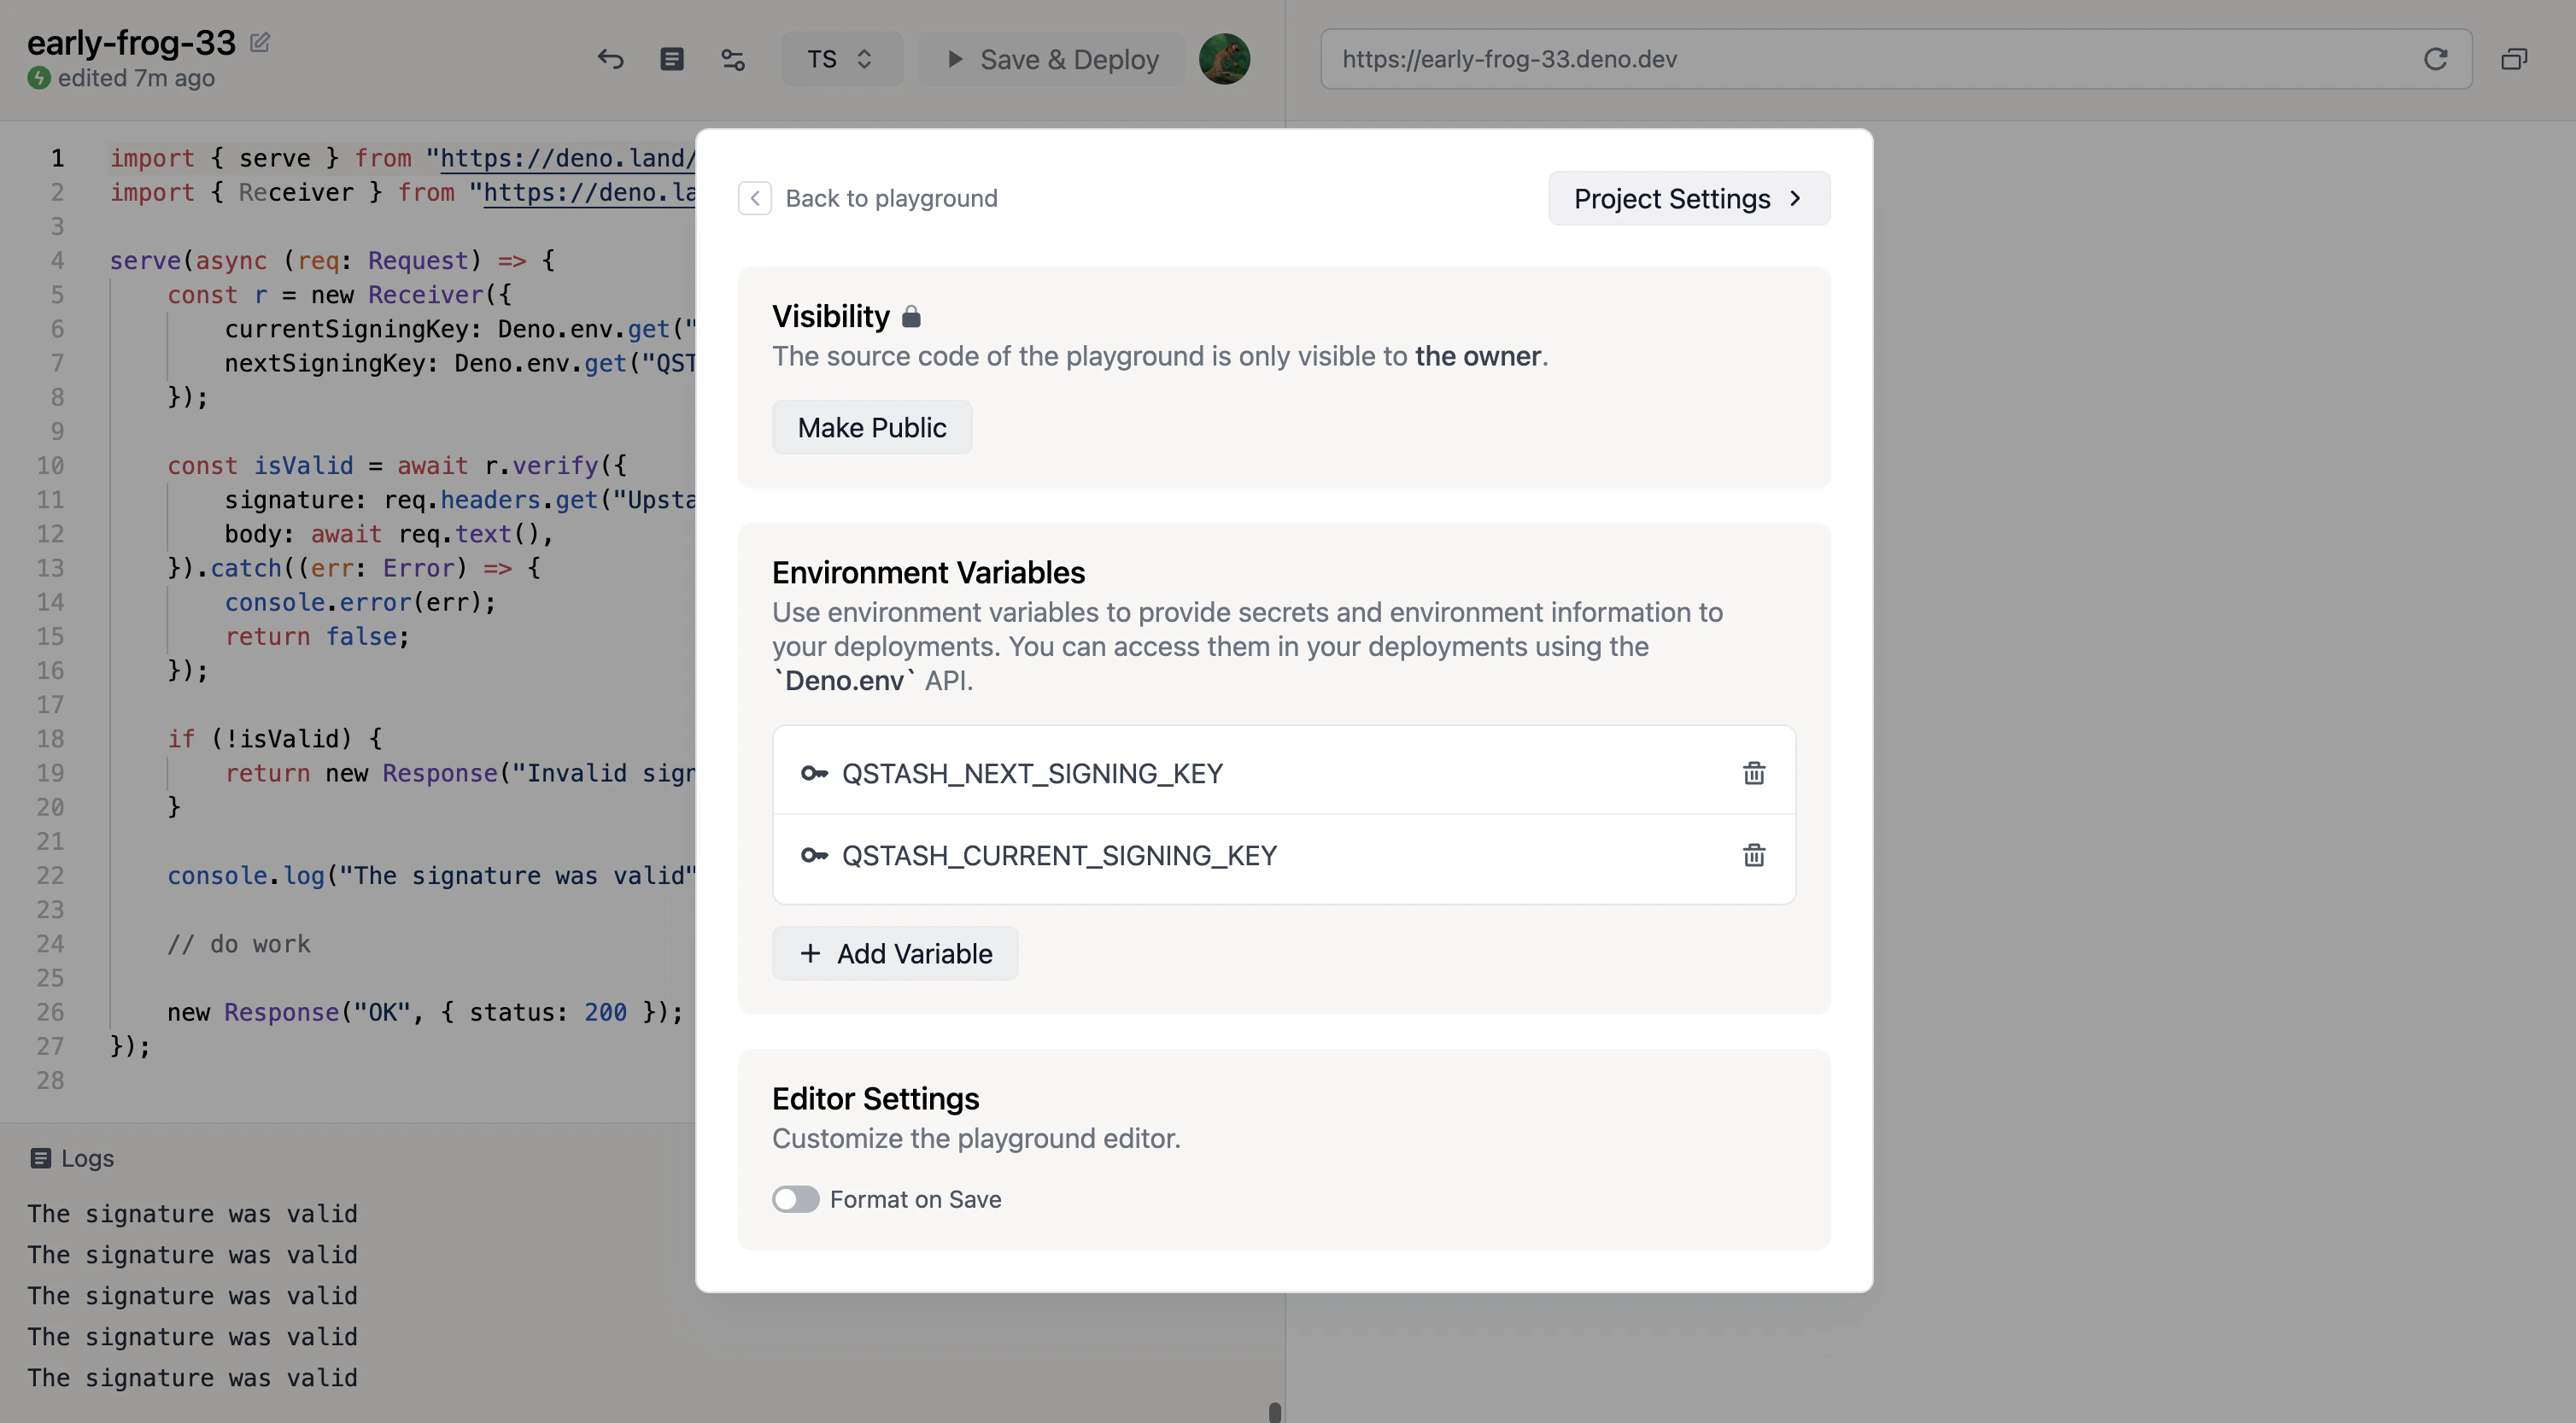2576x1423 pixels.
Task: Open the playground settings sliders icon
Action: (x=733, y=59)
